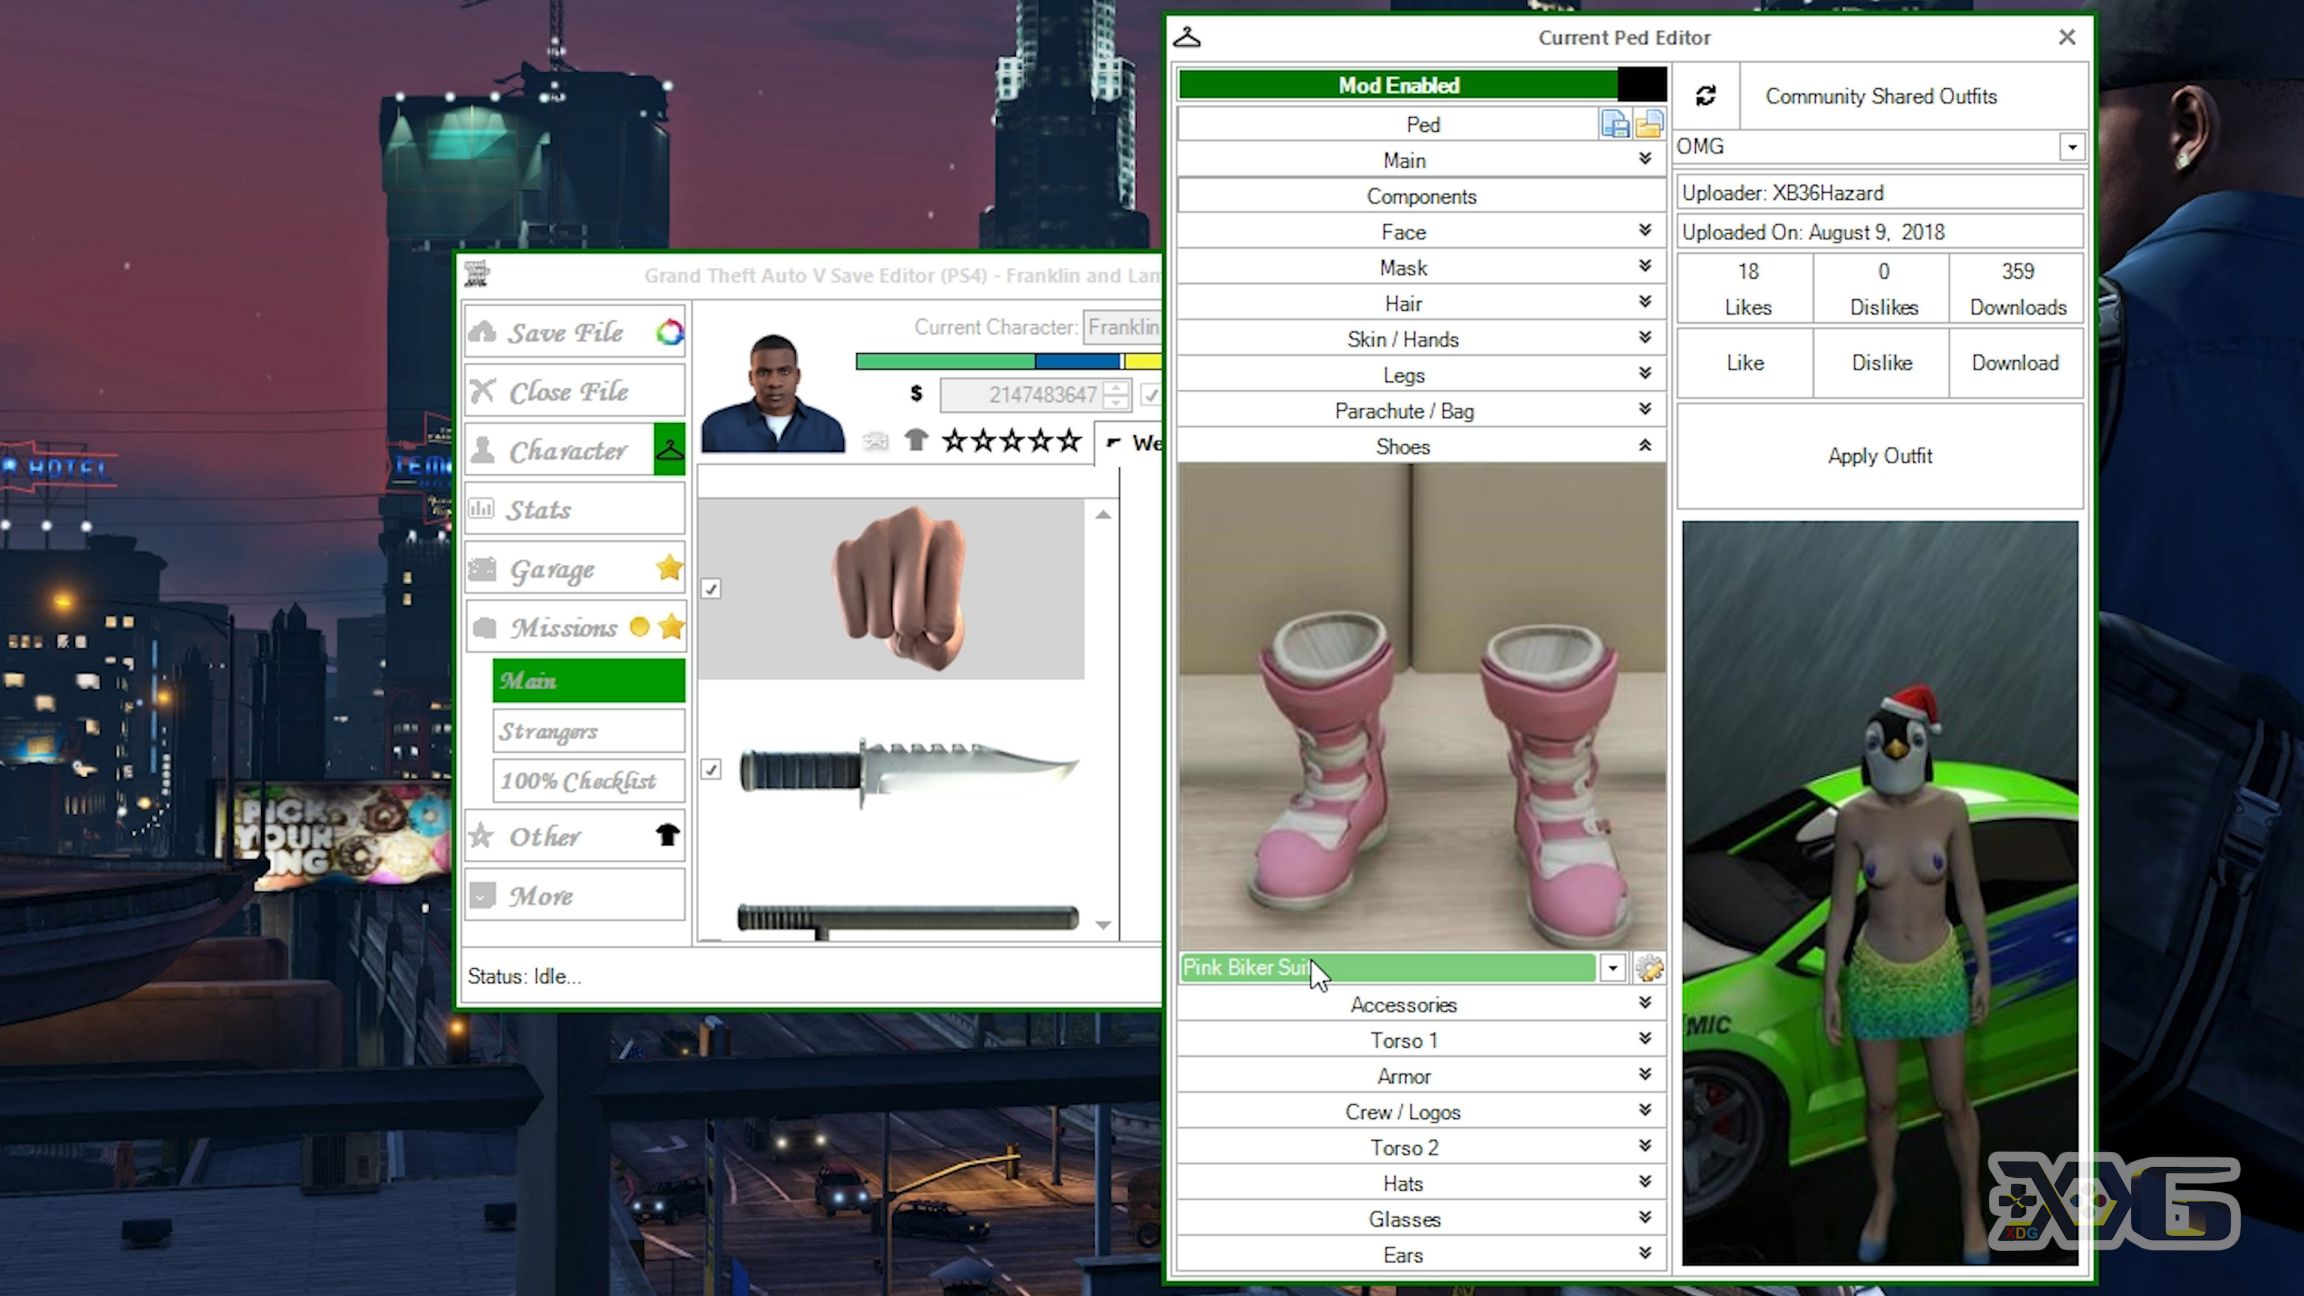Click the save ped icon in Ped row
This screenshot has width=2304, height=1296.
(x=1615, y=124)
